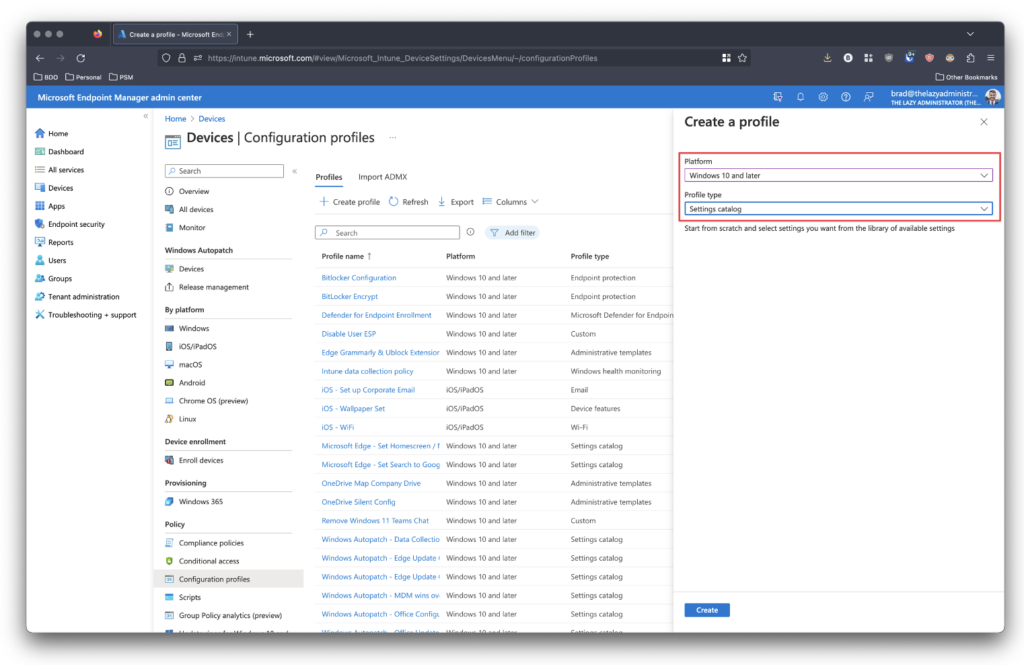Viewport: 1024px width, 665px height.
Task: Open the Tenant administration icon
Action: pyautogui.click(x=40, y=297)
